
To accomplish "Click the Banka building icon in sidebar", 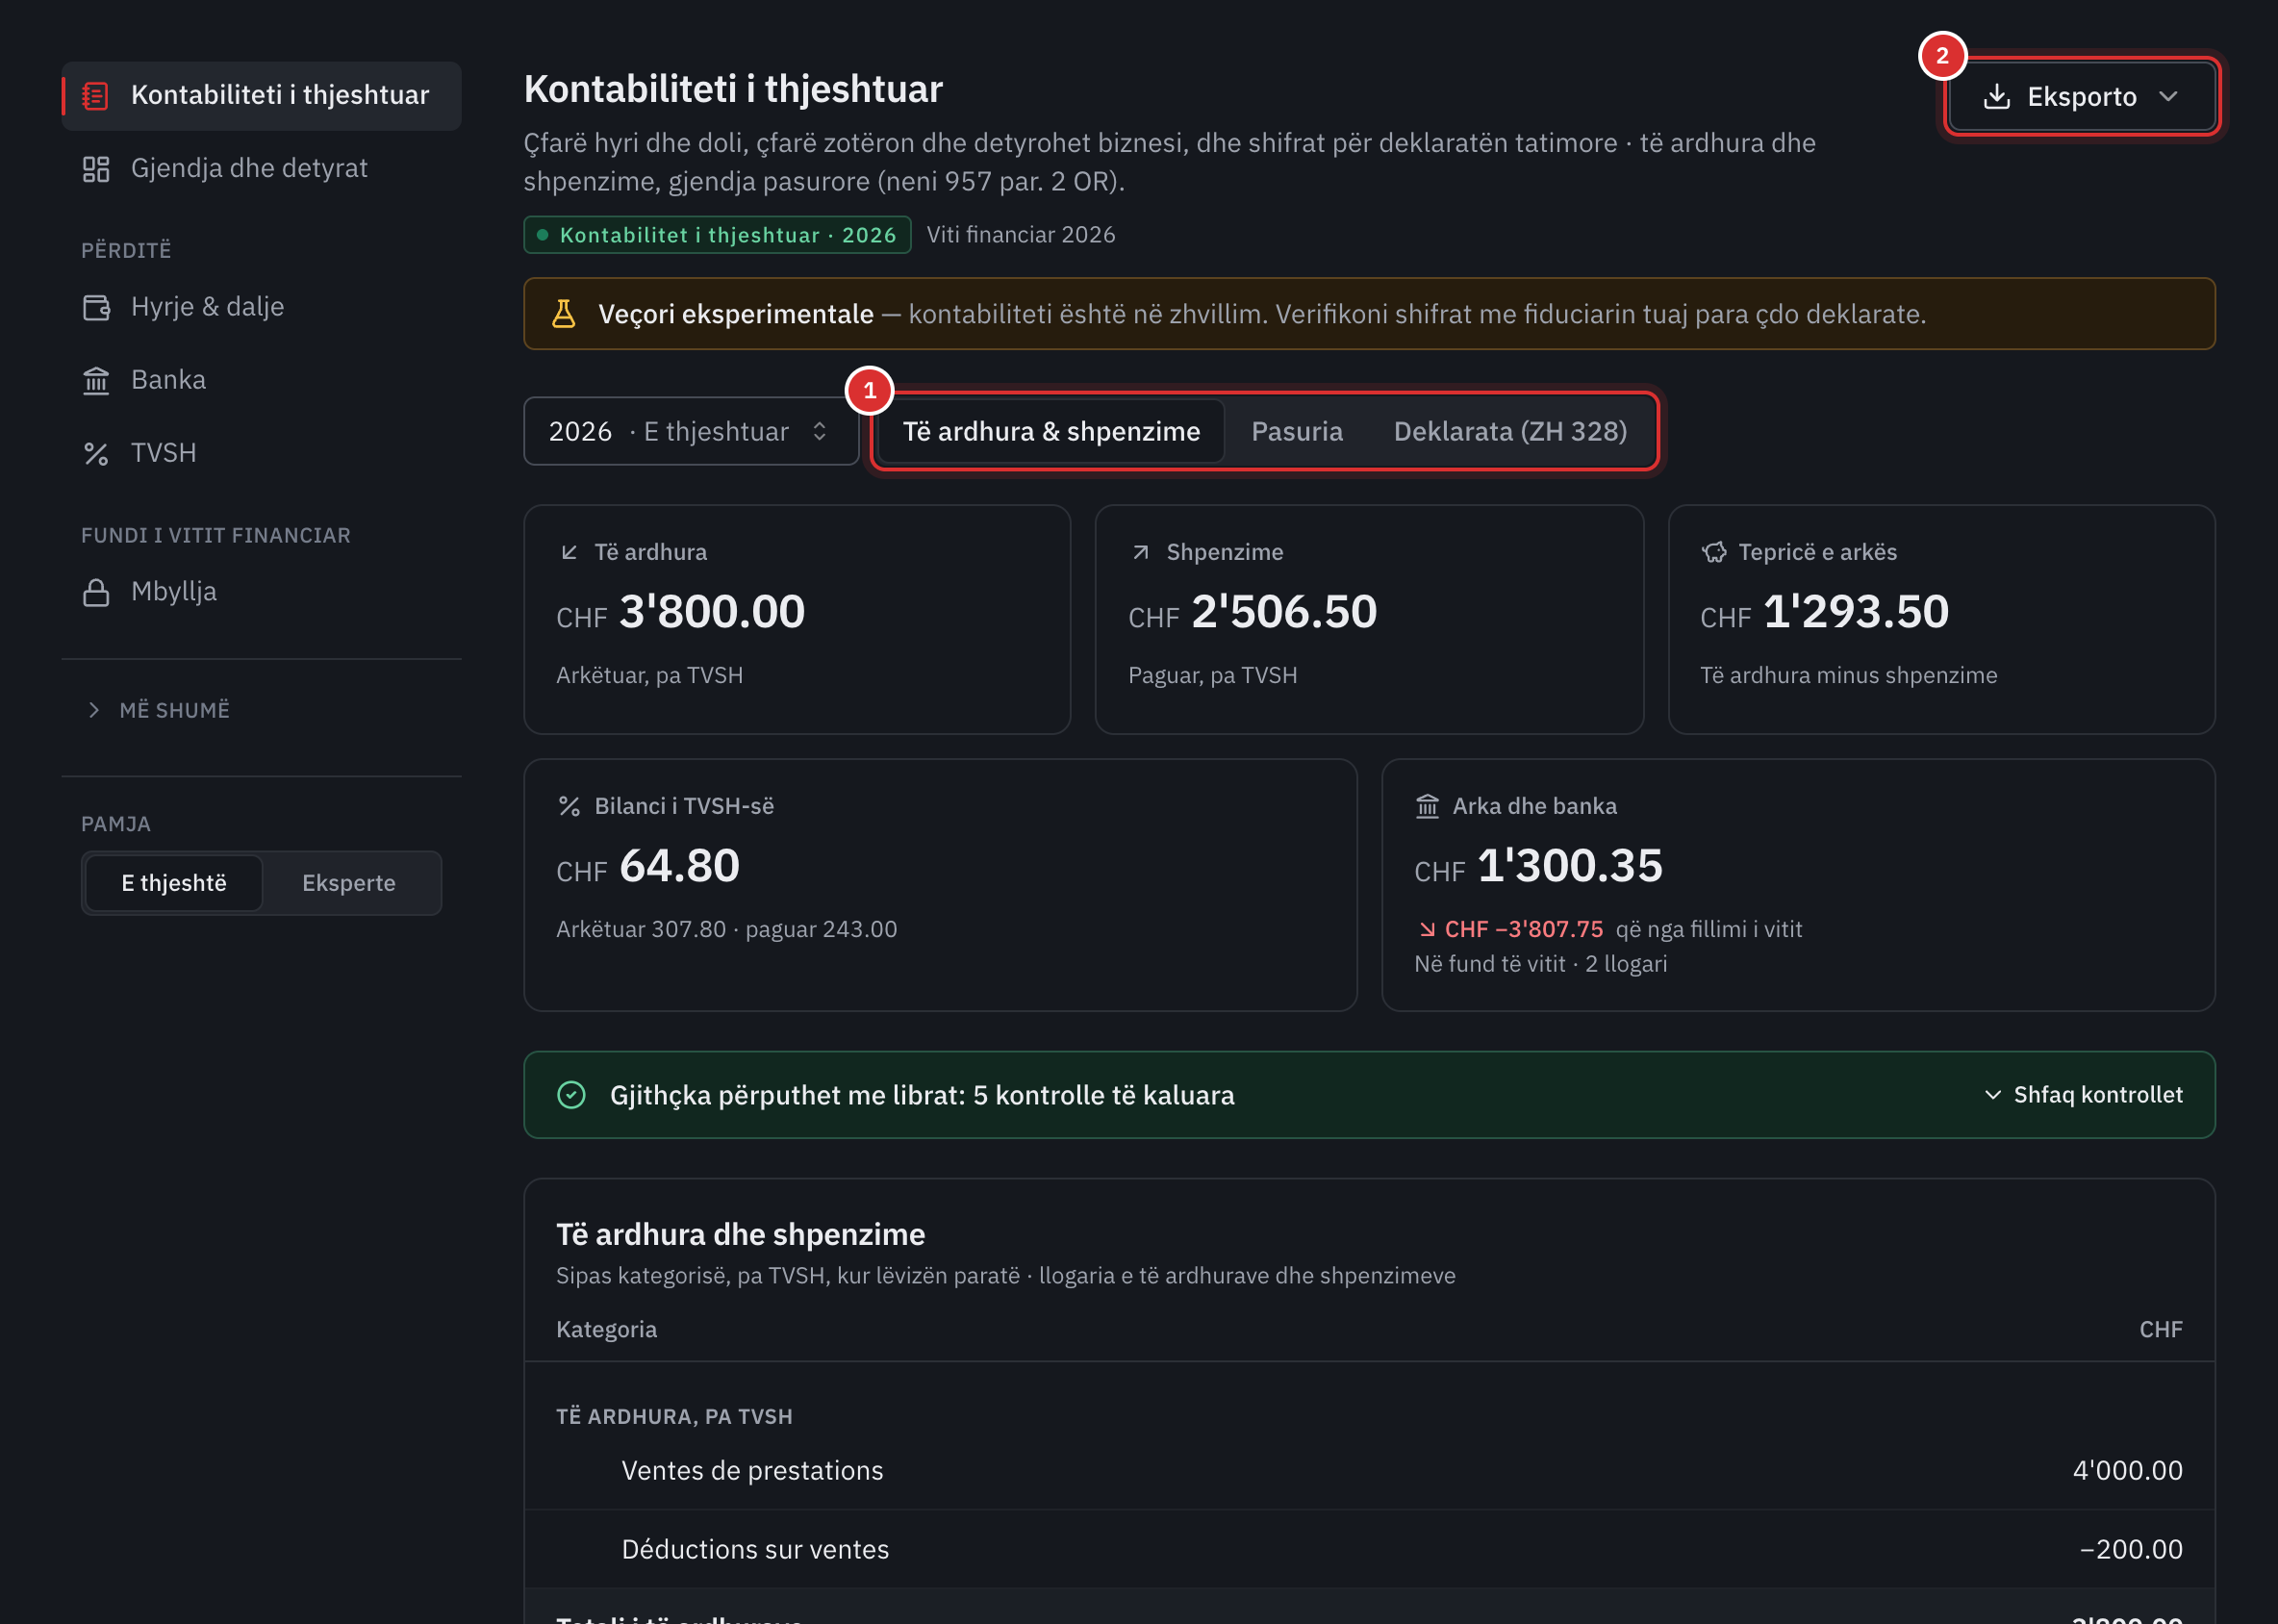I will [x=95, y=380].
